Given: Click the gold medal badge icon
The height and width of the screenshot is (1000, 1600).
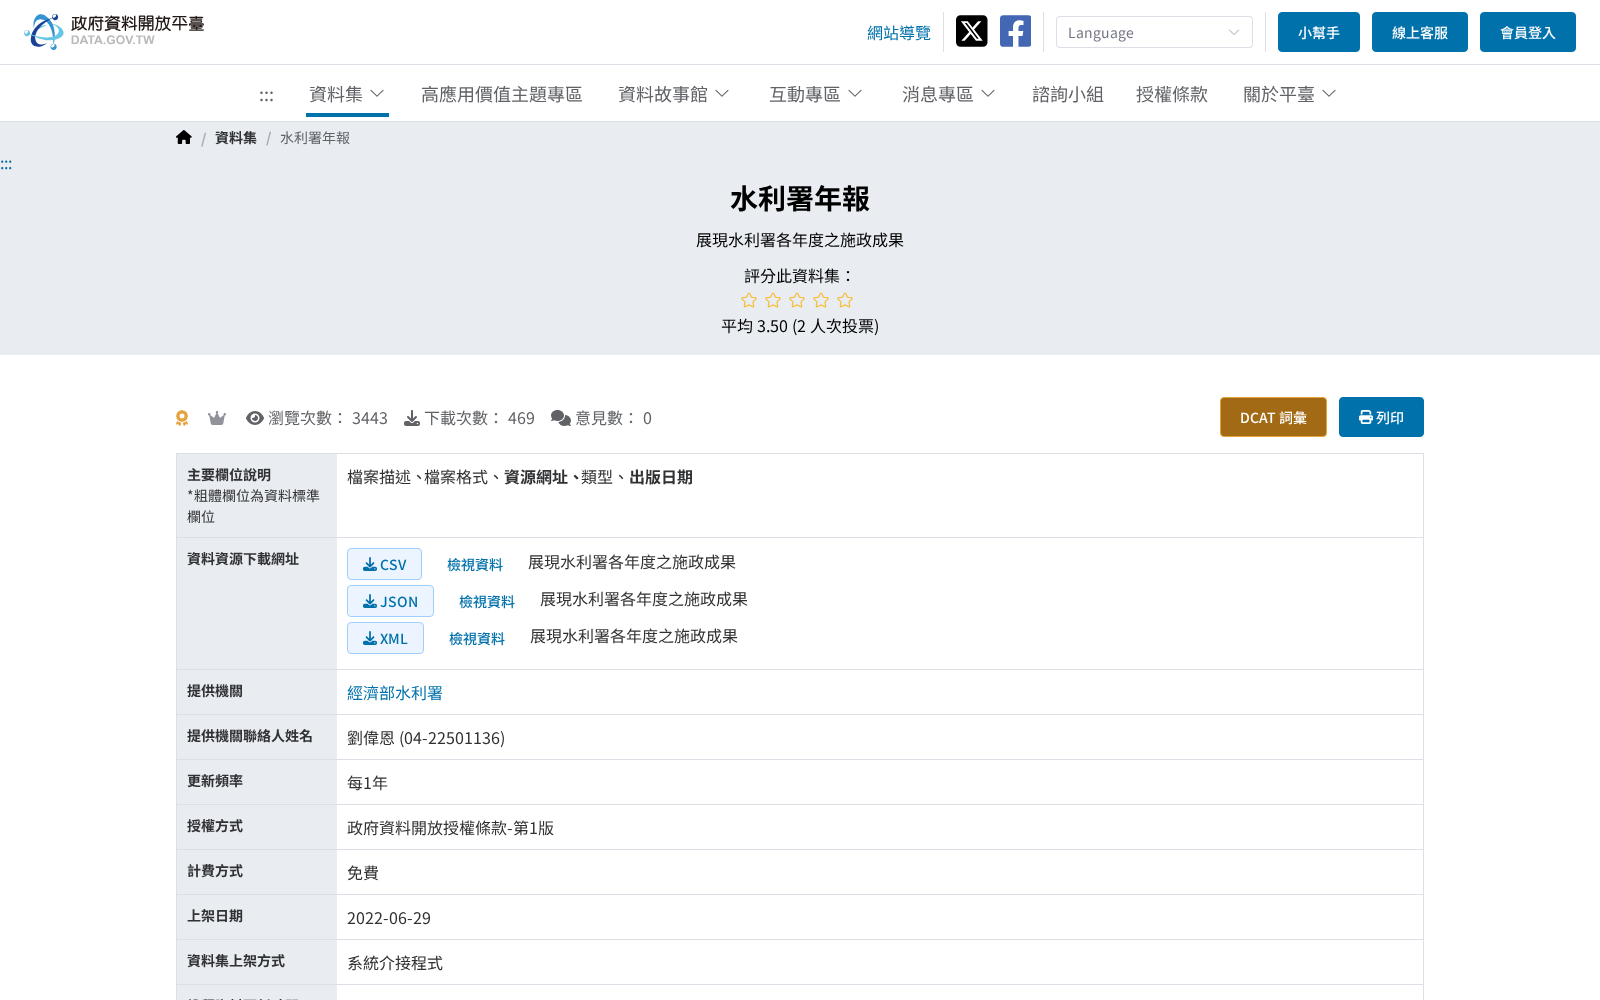Looking at the screenshot, I should 182,418.
